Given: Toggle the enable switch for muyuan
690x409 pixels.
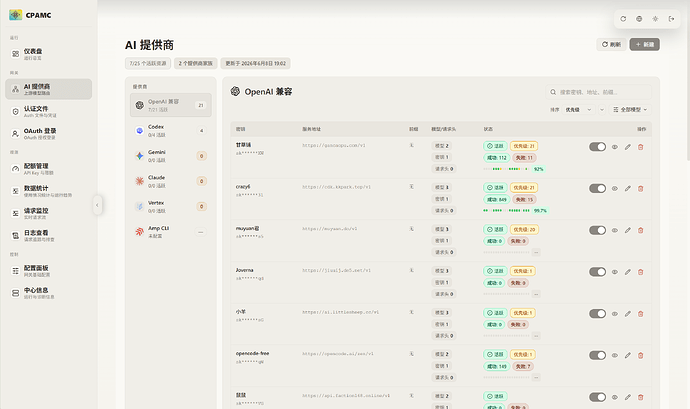Looking at the screenshot, I should coord(598,230).
